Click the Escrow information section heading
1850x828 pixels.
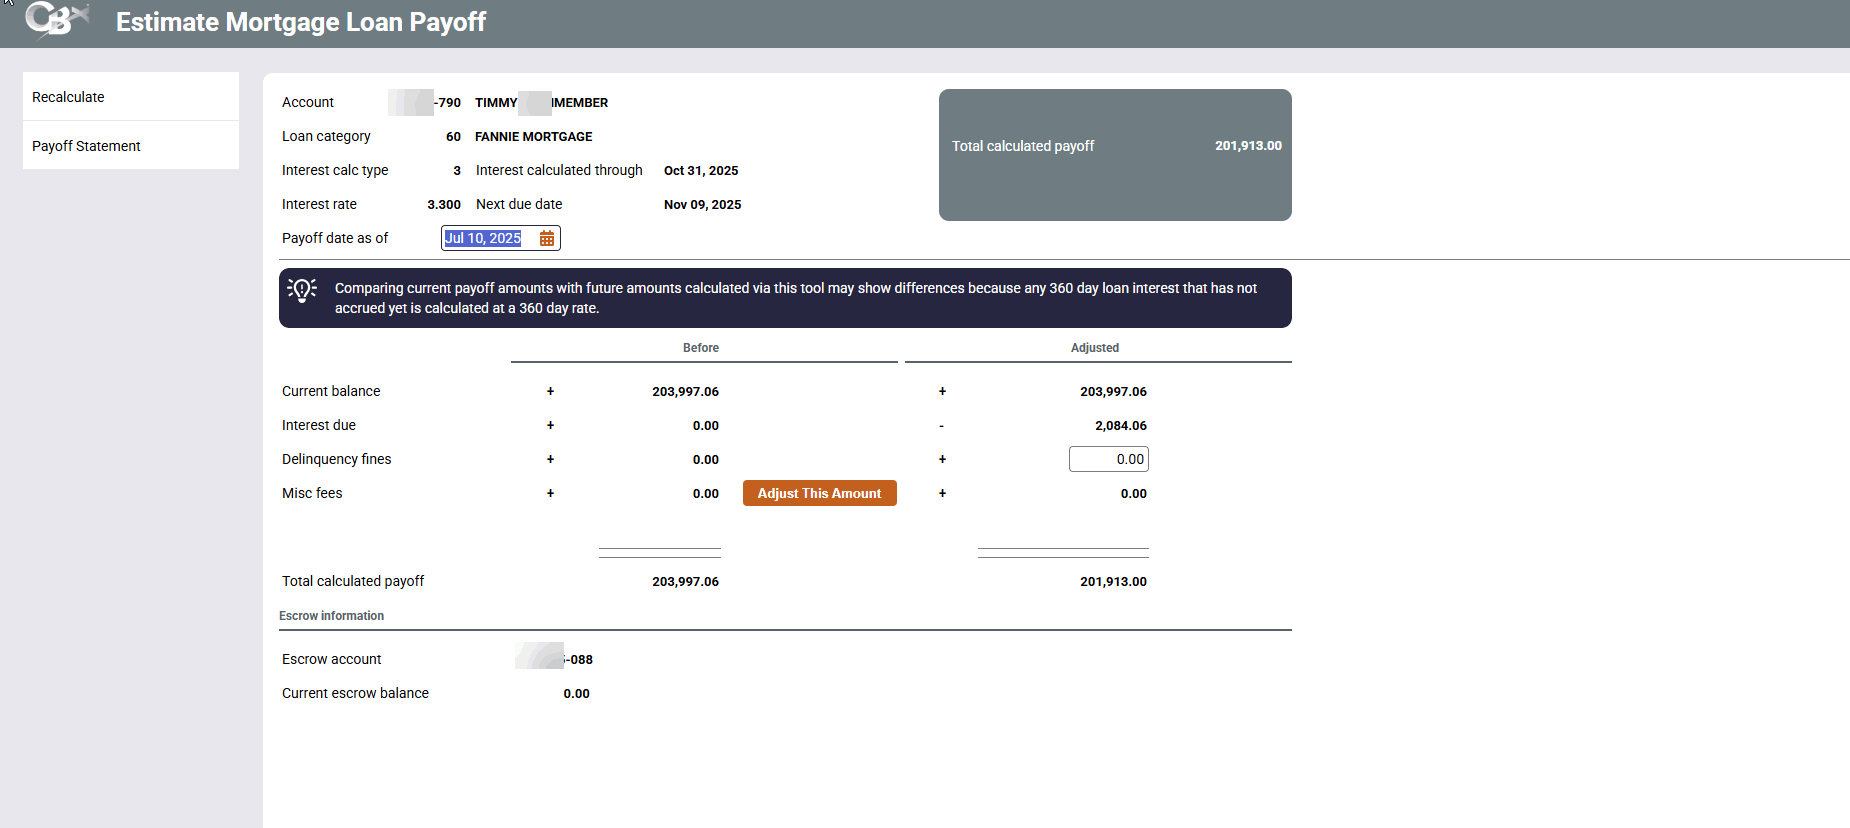331,616
